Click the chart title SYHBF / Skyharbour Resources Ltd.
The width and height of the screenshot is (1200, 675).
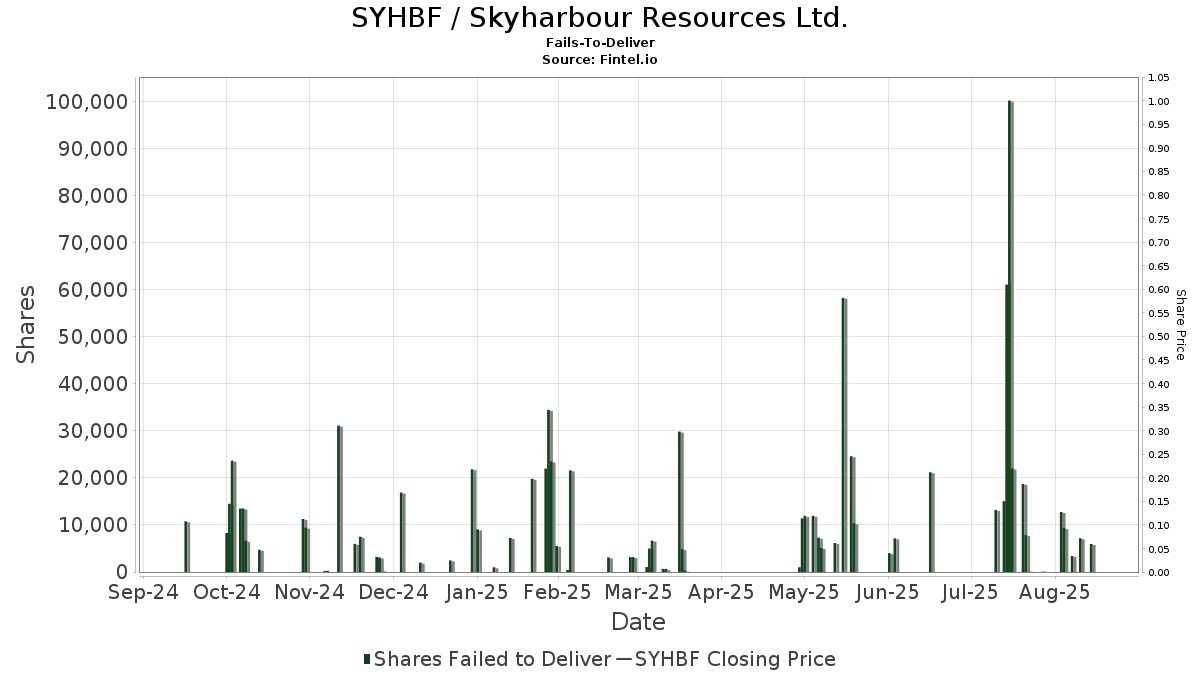point(599,18)
